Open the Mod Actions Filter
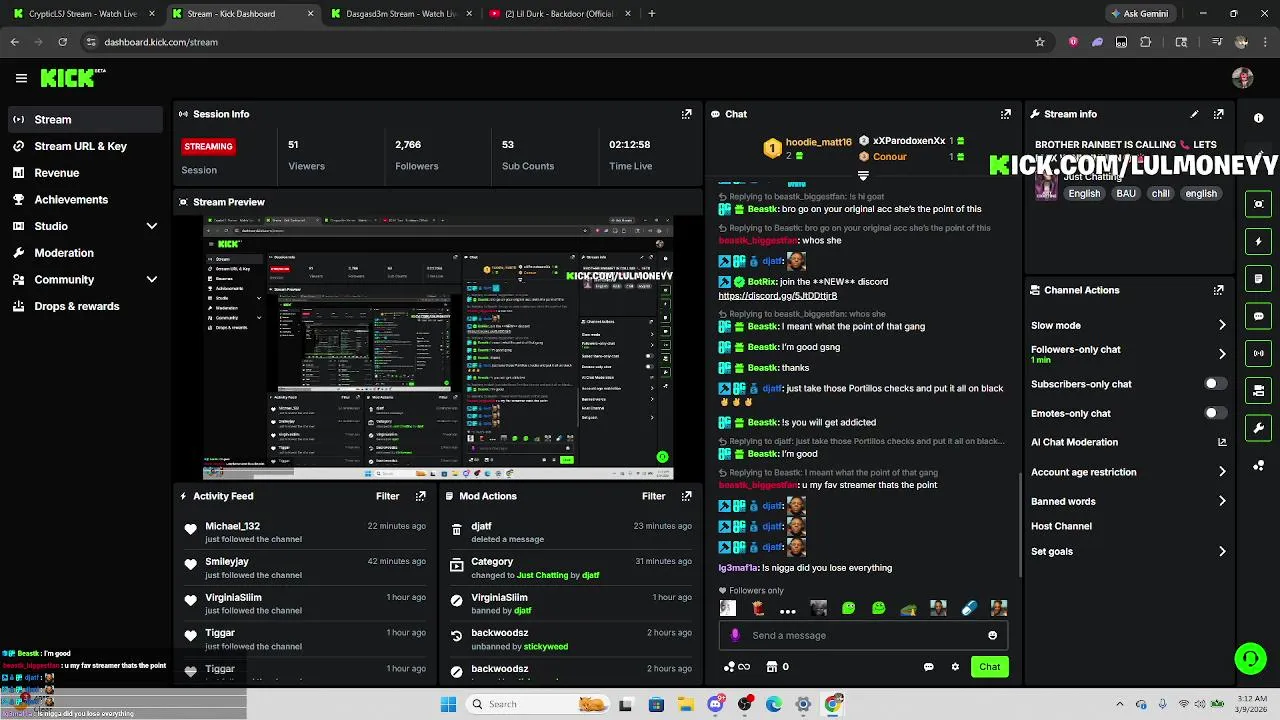 [653, 496]
